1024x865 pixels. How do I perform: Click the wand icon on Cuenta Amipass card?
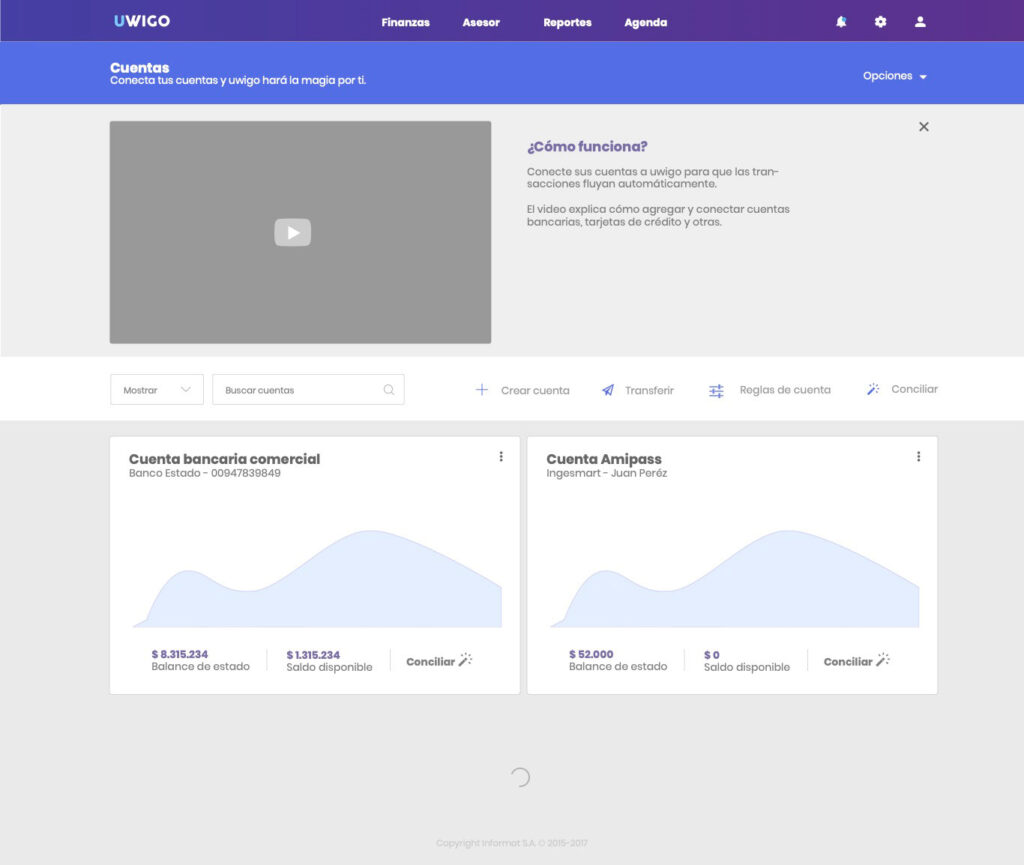coord(882,659)
